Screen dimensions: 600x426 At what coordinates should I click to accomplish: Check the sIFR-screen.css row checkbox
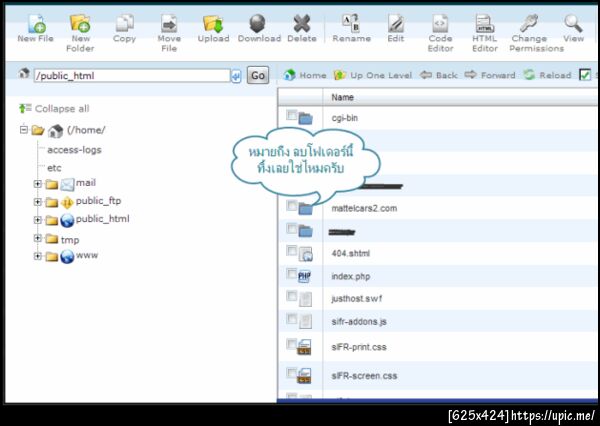pyautogui.click(x=292, y=372)
